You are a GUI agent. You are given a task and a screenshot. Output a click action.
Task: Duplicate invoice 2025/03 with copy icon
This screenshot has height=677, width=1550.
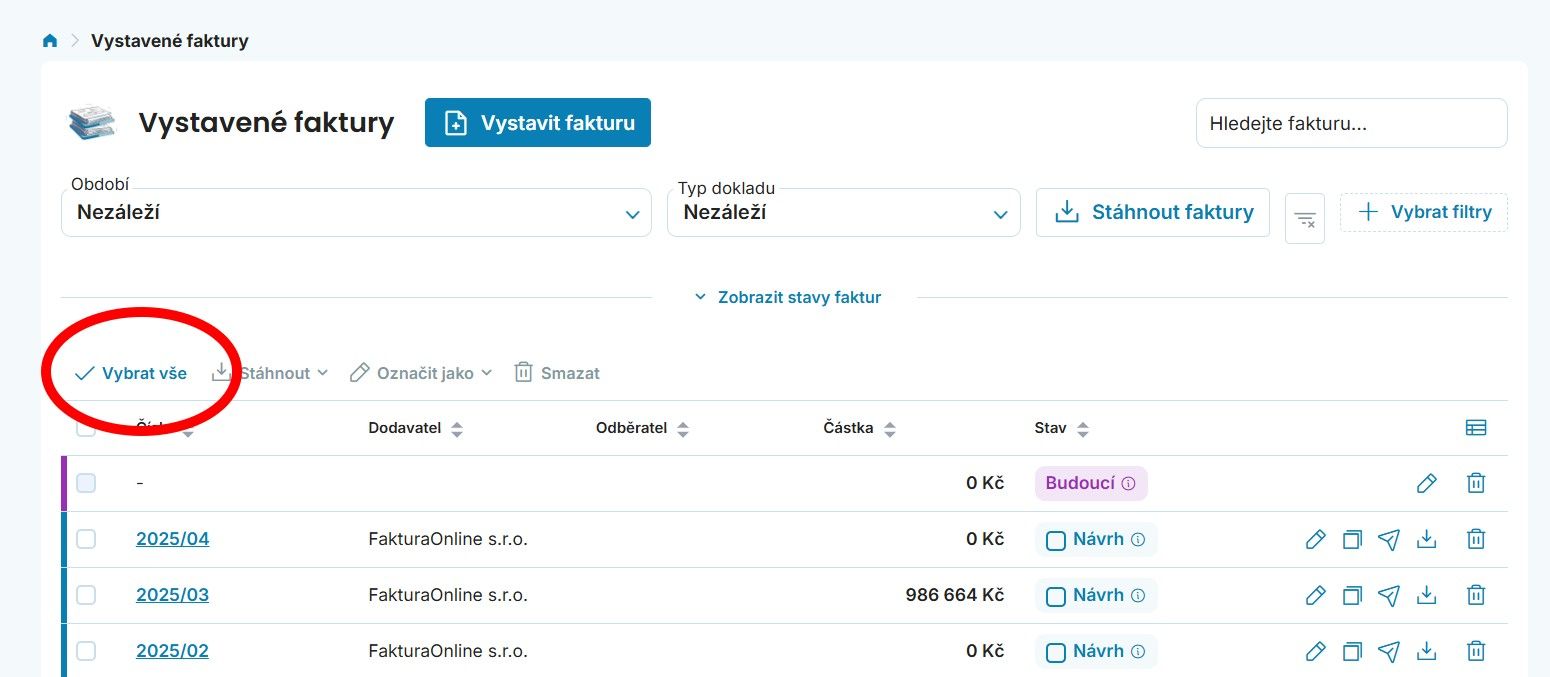[x=1352, y=595]
